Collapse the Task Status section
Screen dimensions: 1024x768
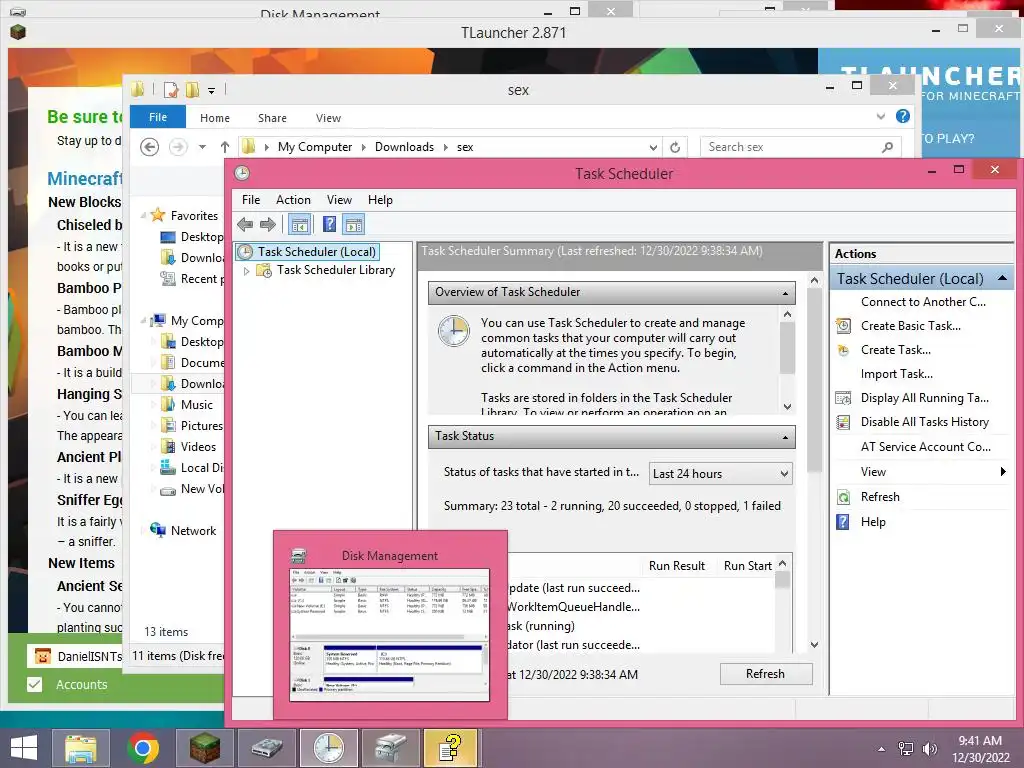click(785, 437)
